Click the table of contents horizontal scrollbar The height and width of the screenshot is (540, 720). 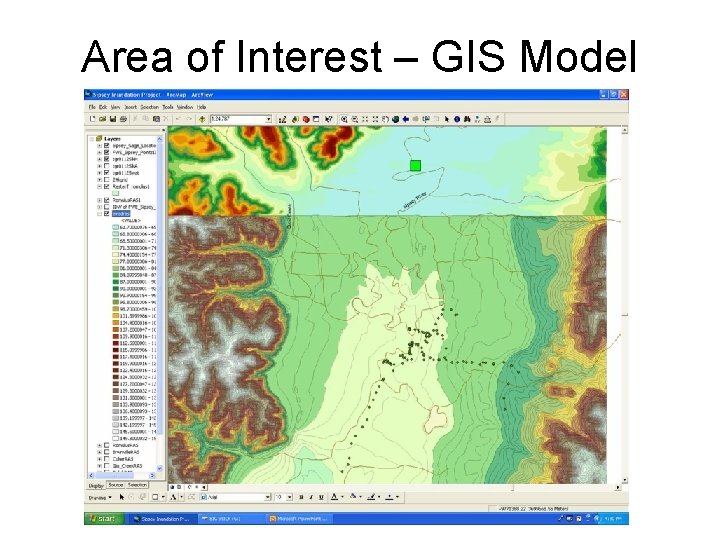[x=121, y=476]
